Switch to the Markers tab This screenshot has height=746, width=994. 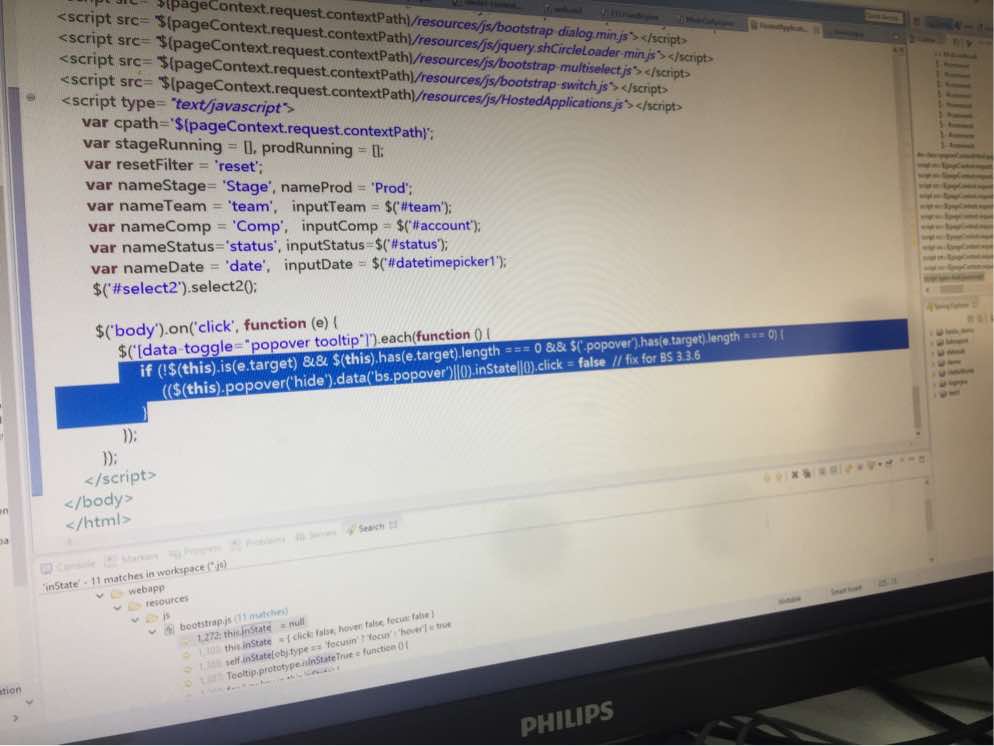click(132, 558)
